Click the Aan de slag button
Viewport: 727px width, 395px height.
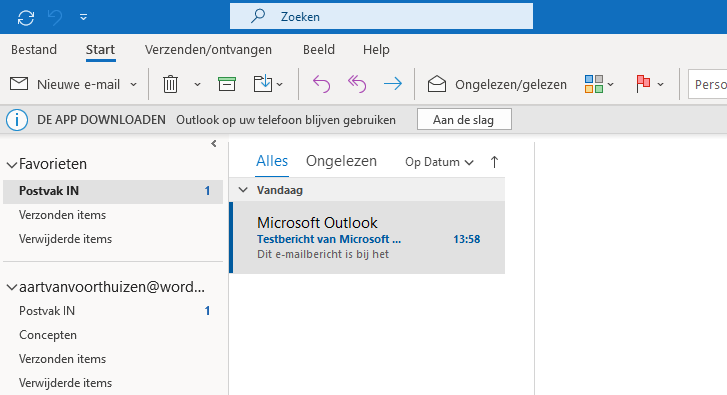click(x=464, y=120)
